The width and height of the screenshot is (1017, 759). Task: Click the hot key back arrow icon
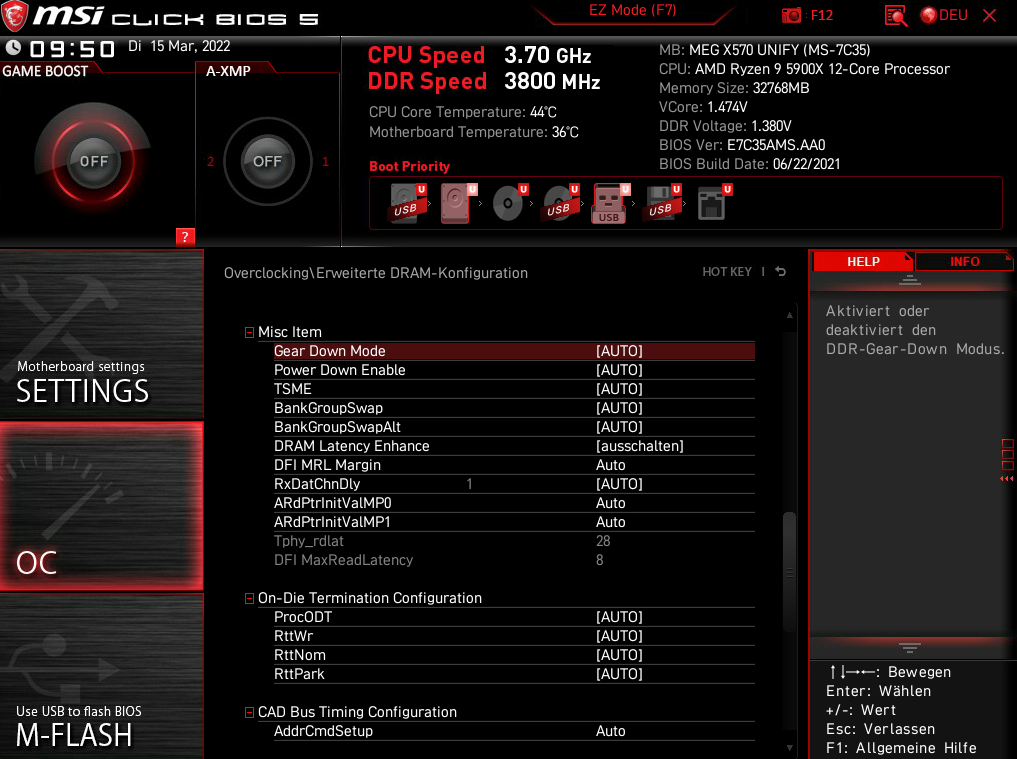click(781, 272)
